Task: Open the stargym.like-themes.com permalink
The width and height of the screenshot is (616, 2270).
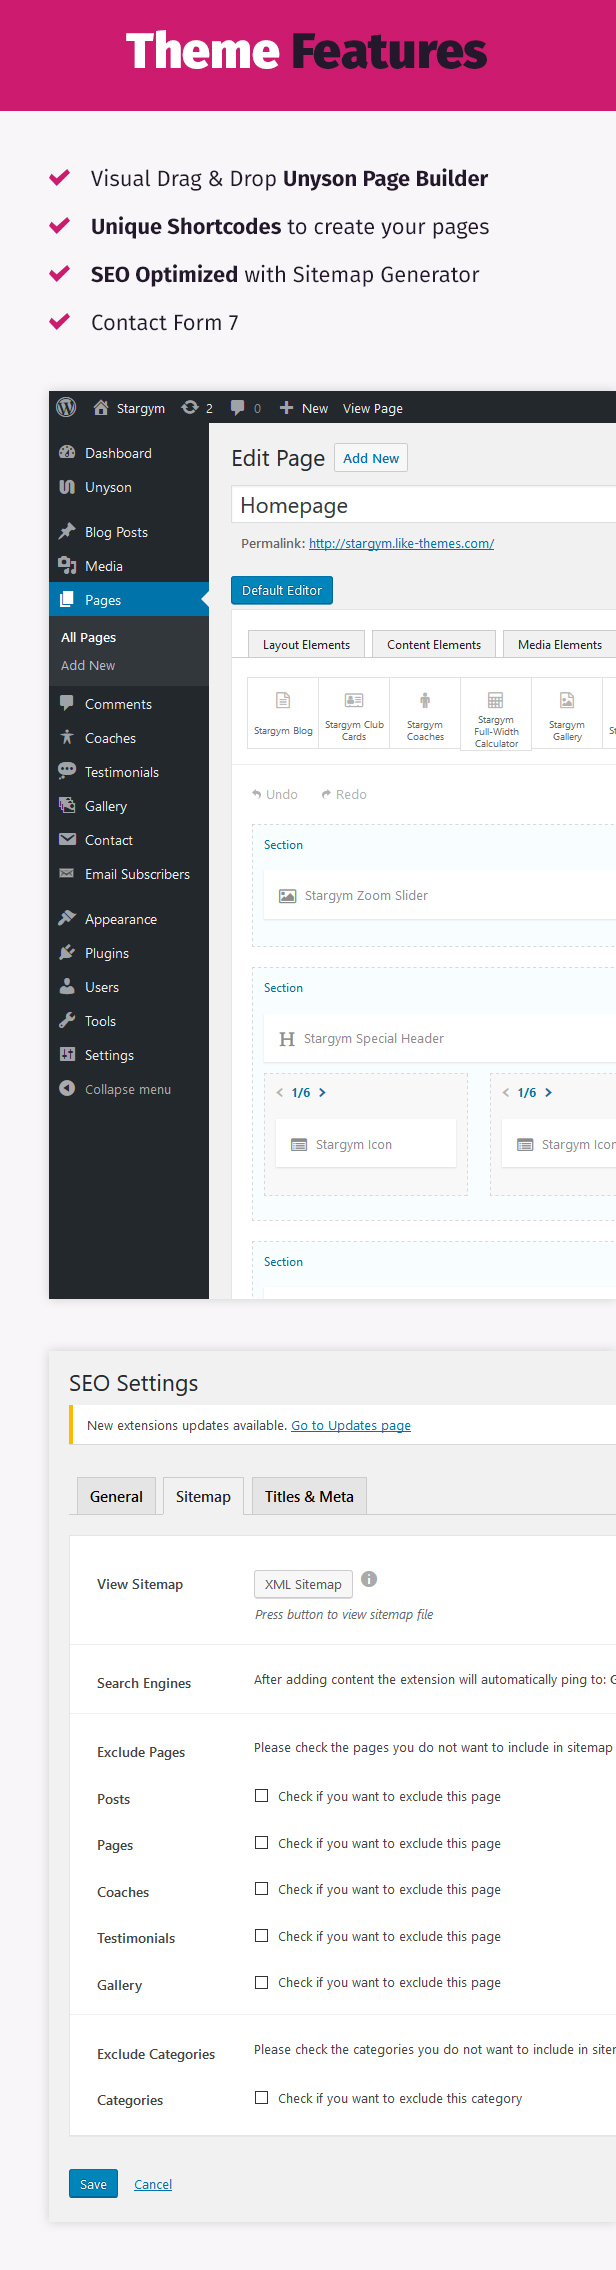Action: pos(401,543)
